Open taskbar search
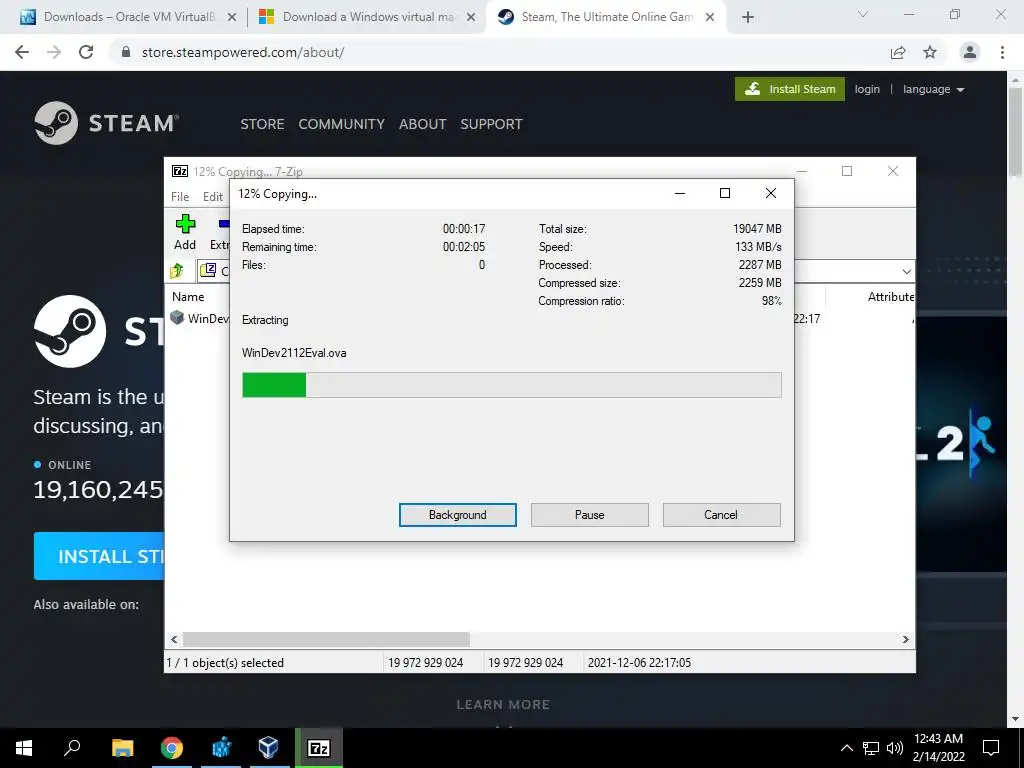The image size is (1024, 768). click(x=72, y=748)
